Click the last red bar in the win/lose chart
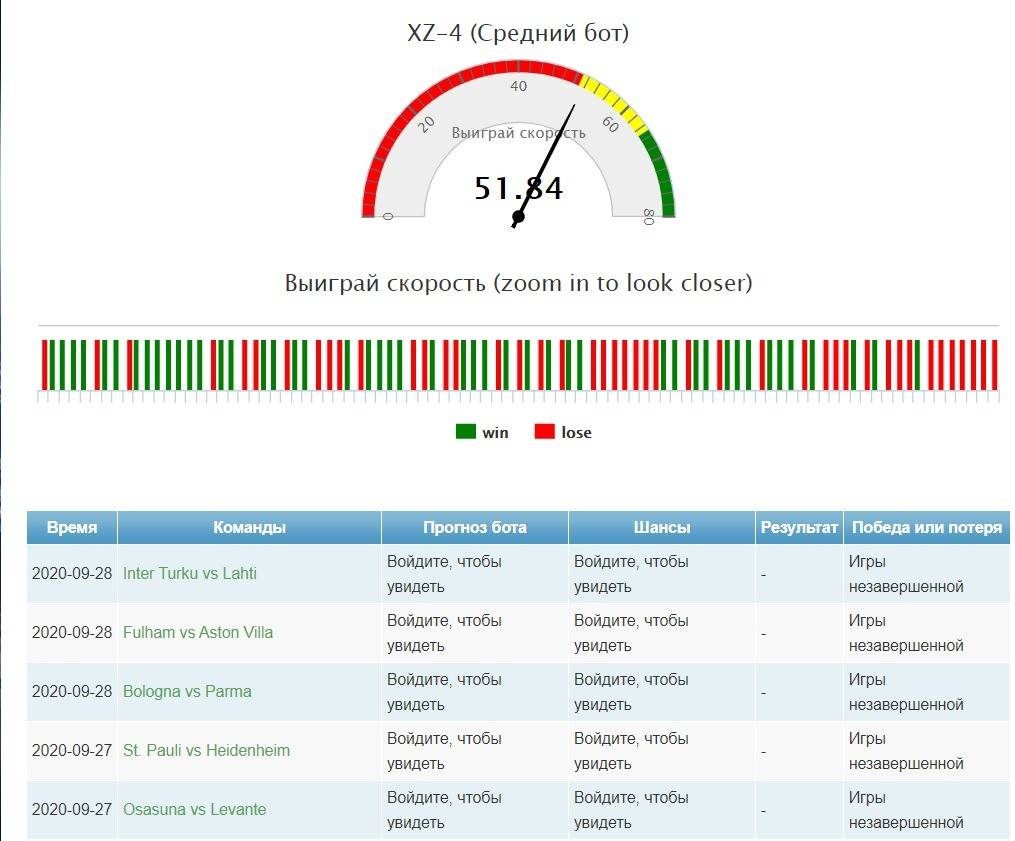Screen dimensions: 1015x841 [994, 365]
